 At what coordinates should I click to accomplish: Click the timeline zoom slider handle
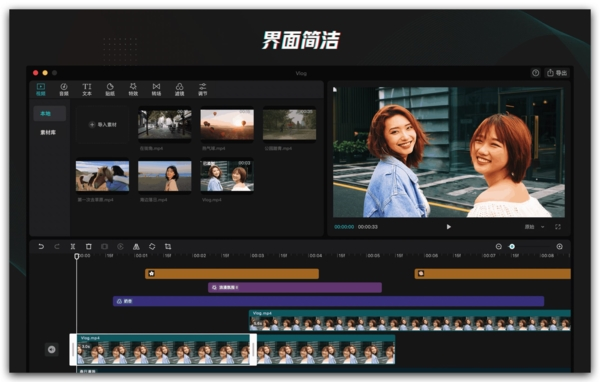(512, 247)
